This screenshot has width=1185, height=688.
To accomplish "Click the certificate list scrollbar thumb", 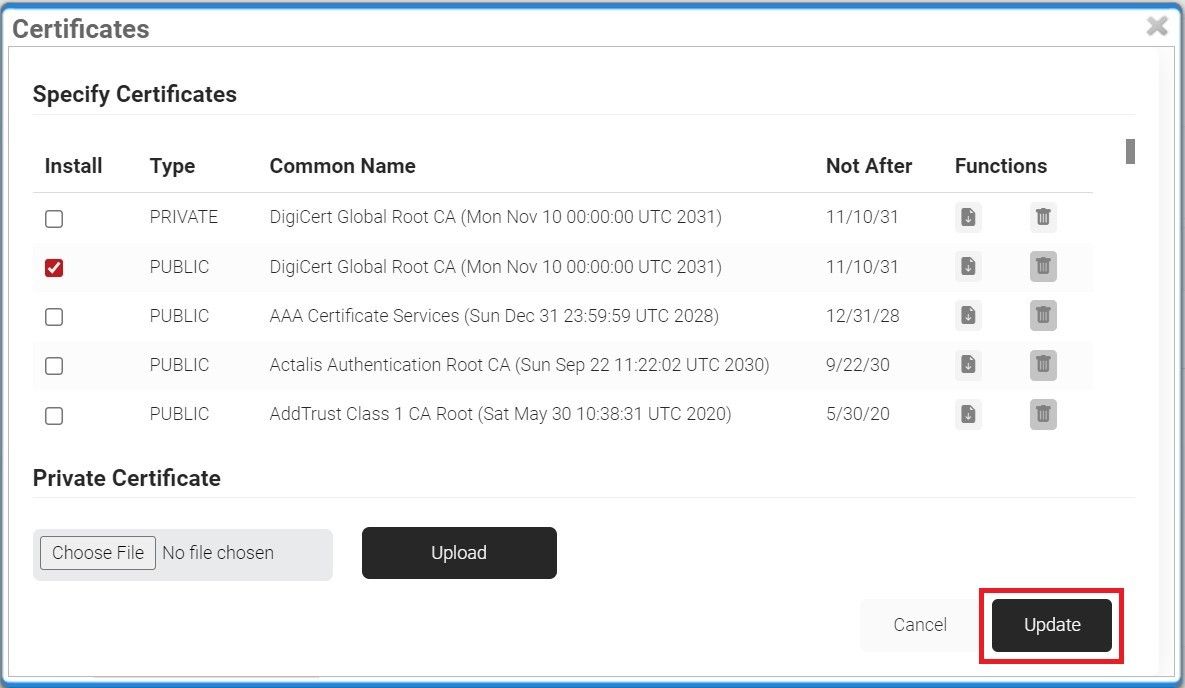I will (x=1130, y=151).
